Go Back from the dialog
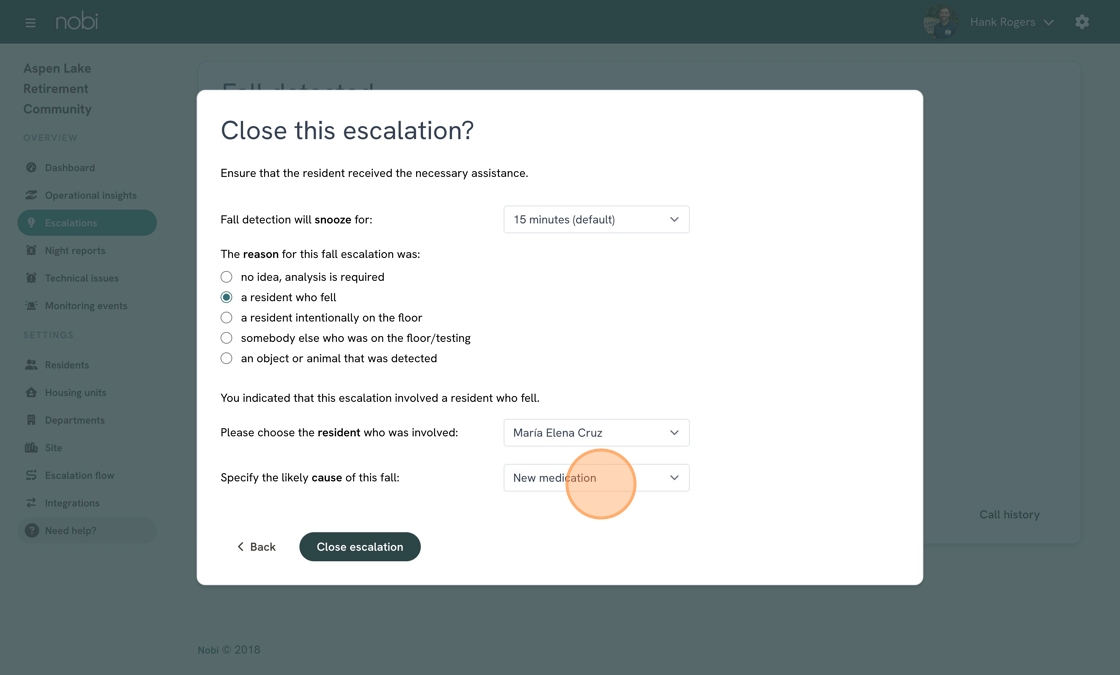 point(256,547)
